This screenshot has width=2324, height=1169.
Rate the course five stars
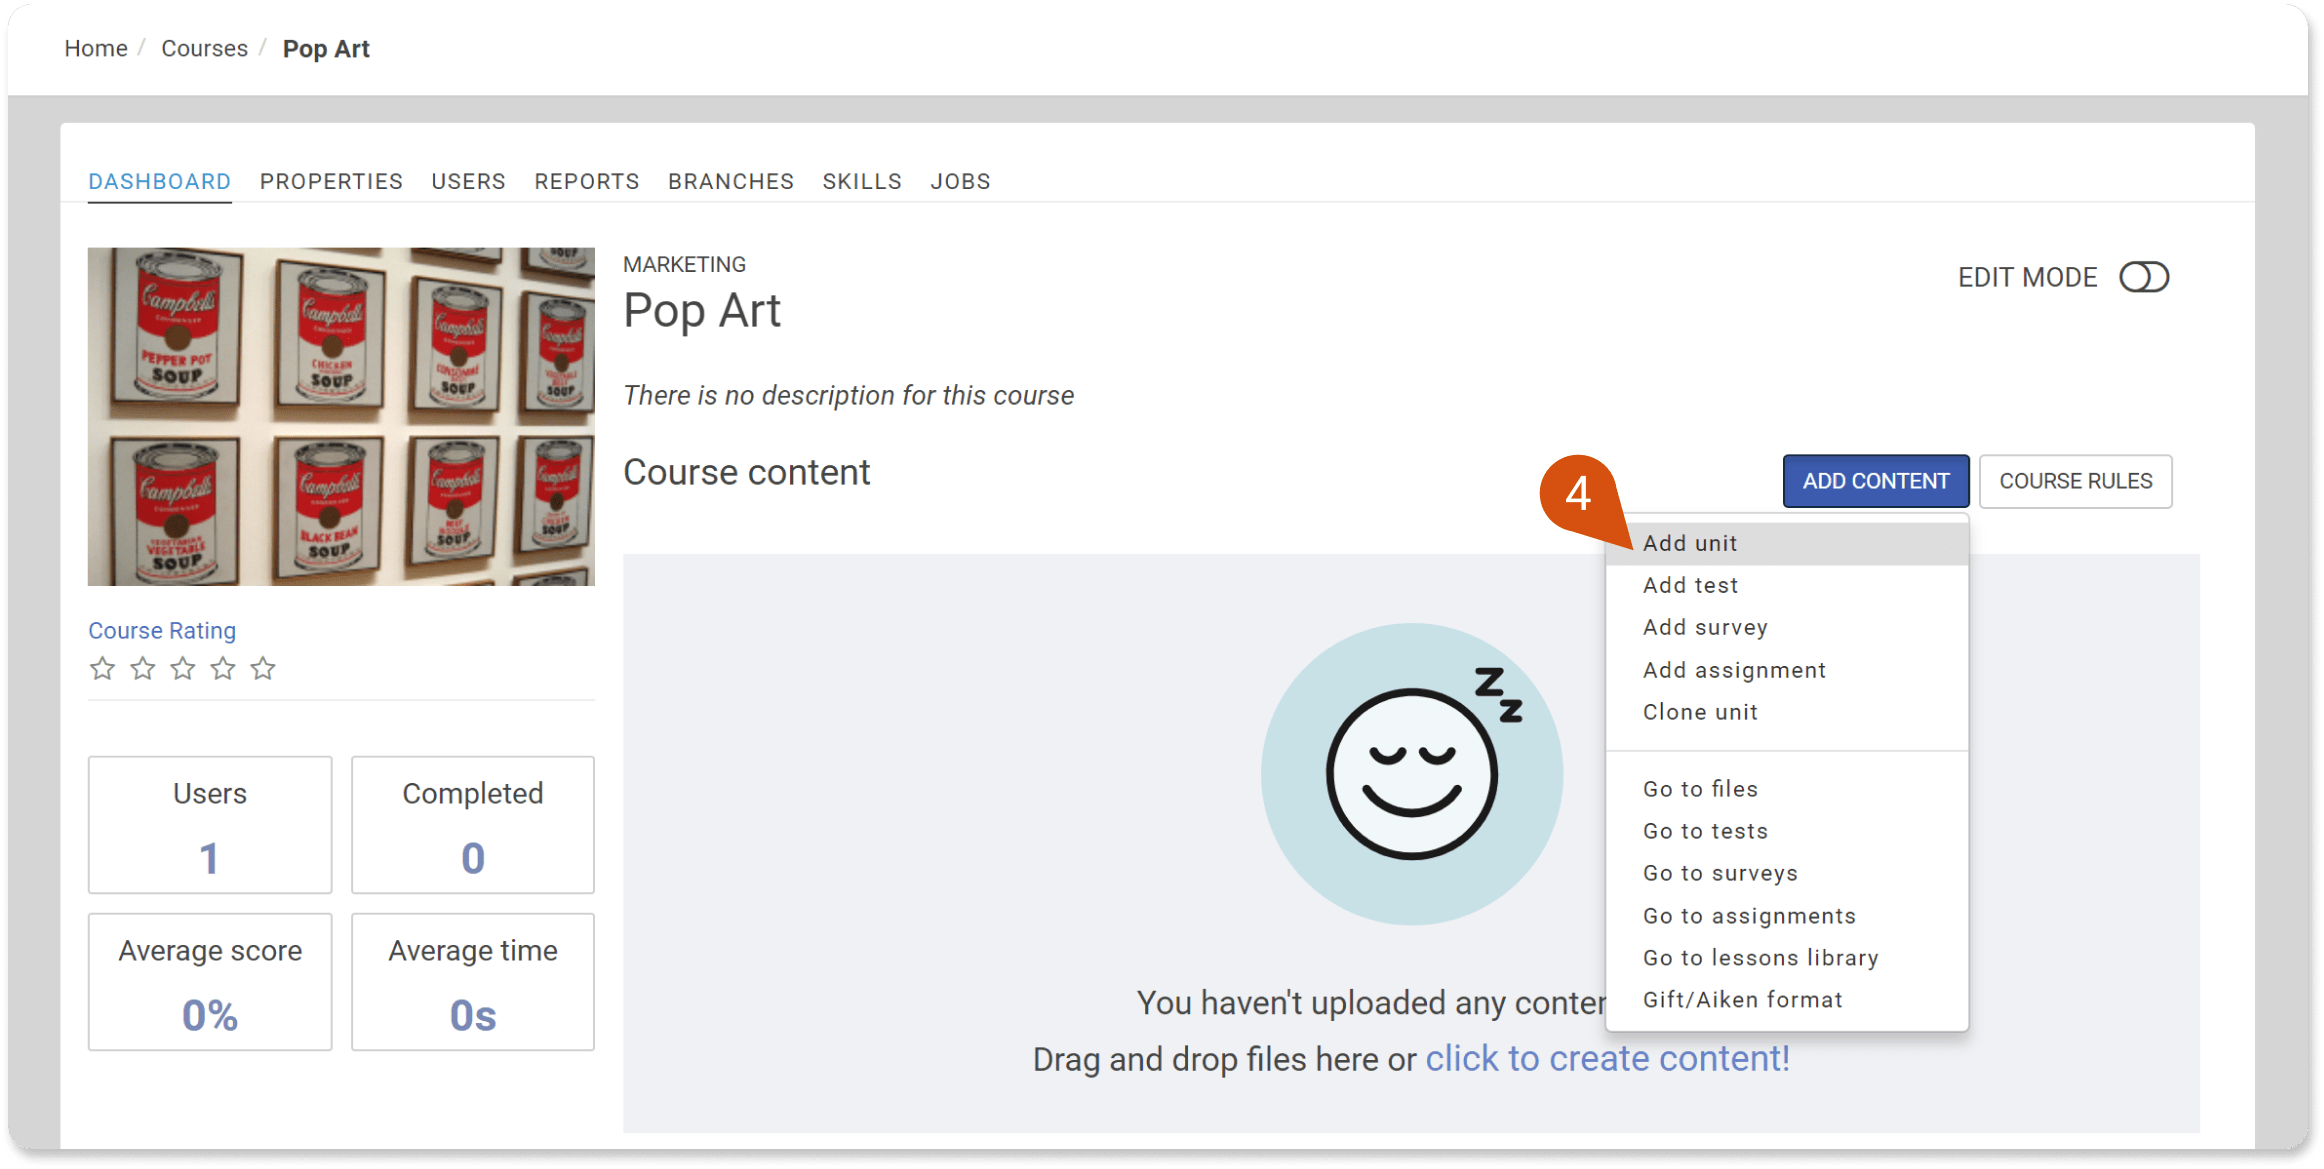263,668
